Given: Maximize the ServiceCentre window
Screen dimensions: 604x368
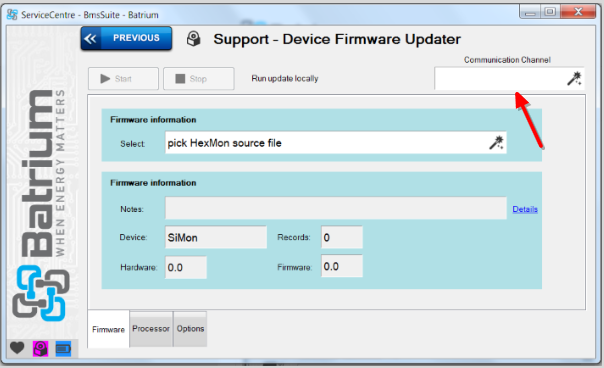Looking at the screenshot, I should [x=550, y=12].
